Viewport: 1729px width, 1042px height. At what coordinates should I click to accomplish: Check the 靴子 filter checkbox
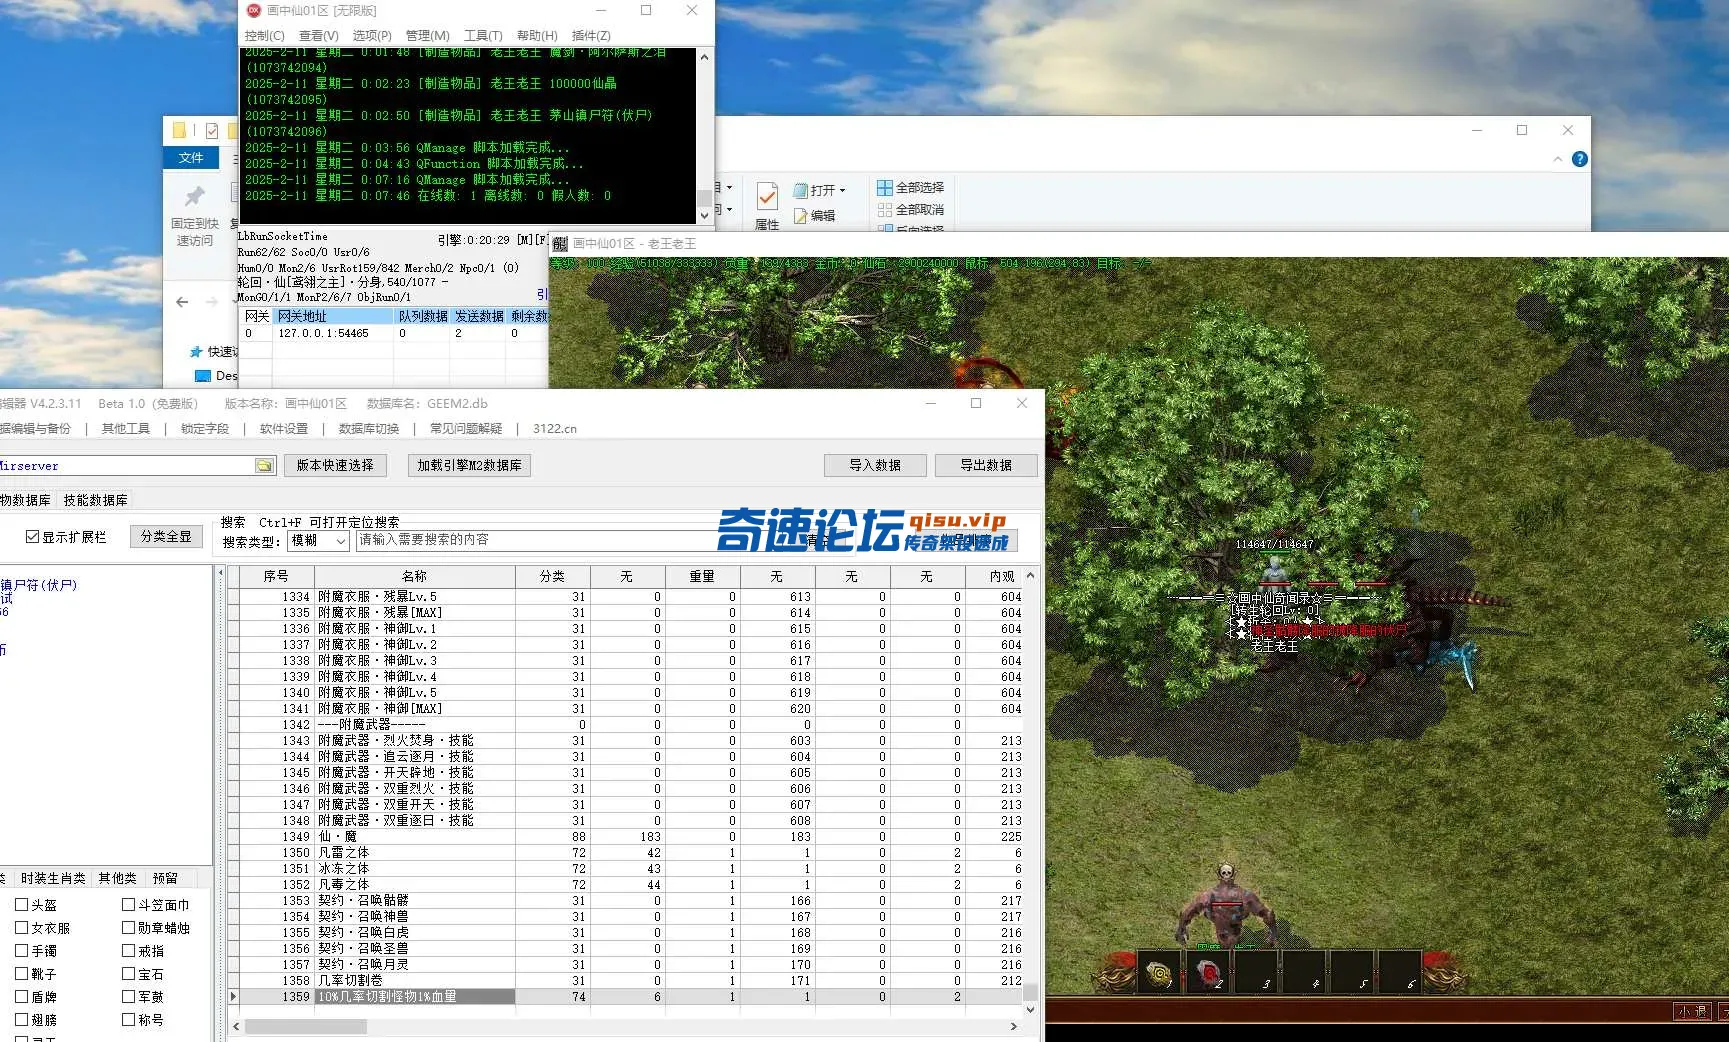[x=21, y=973]
